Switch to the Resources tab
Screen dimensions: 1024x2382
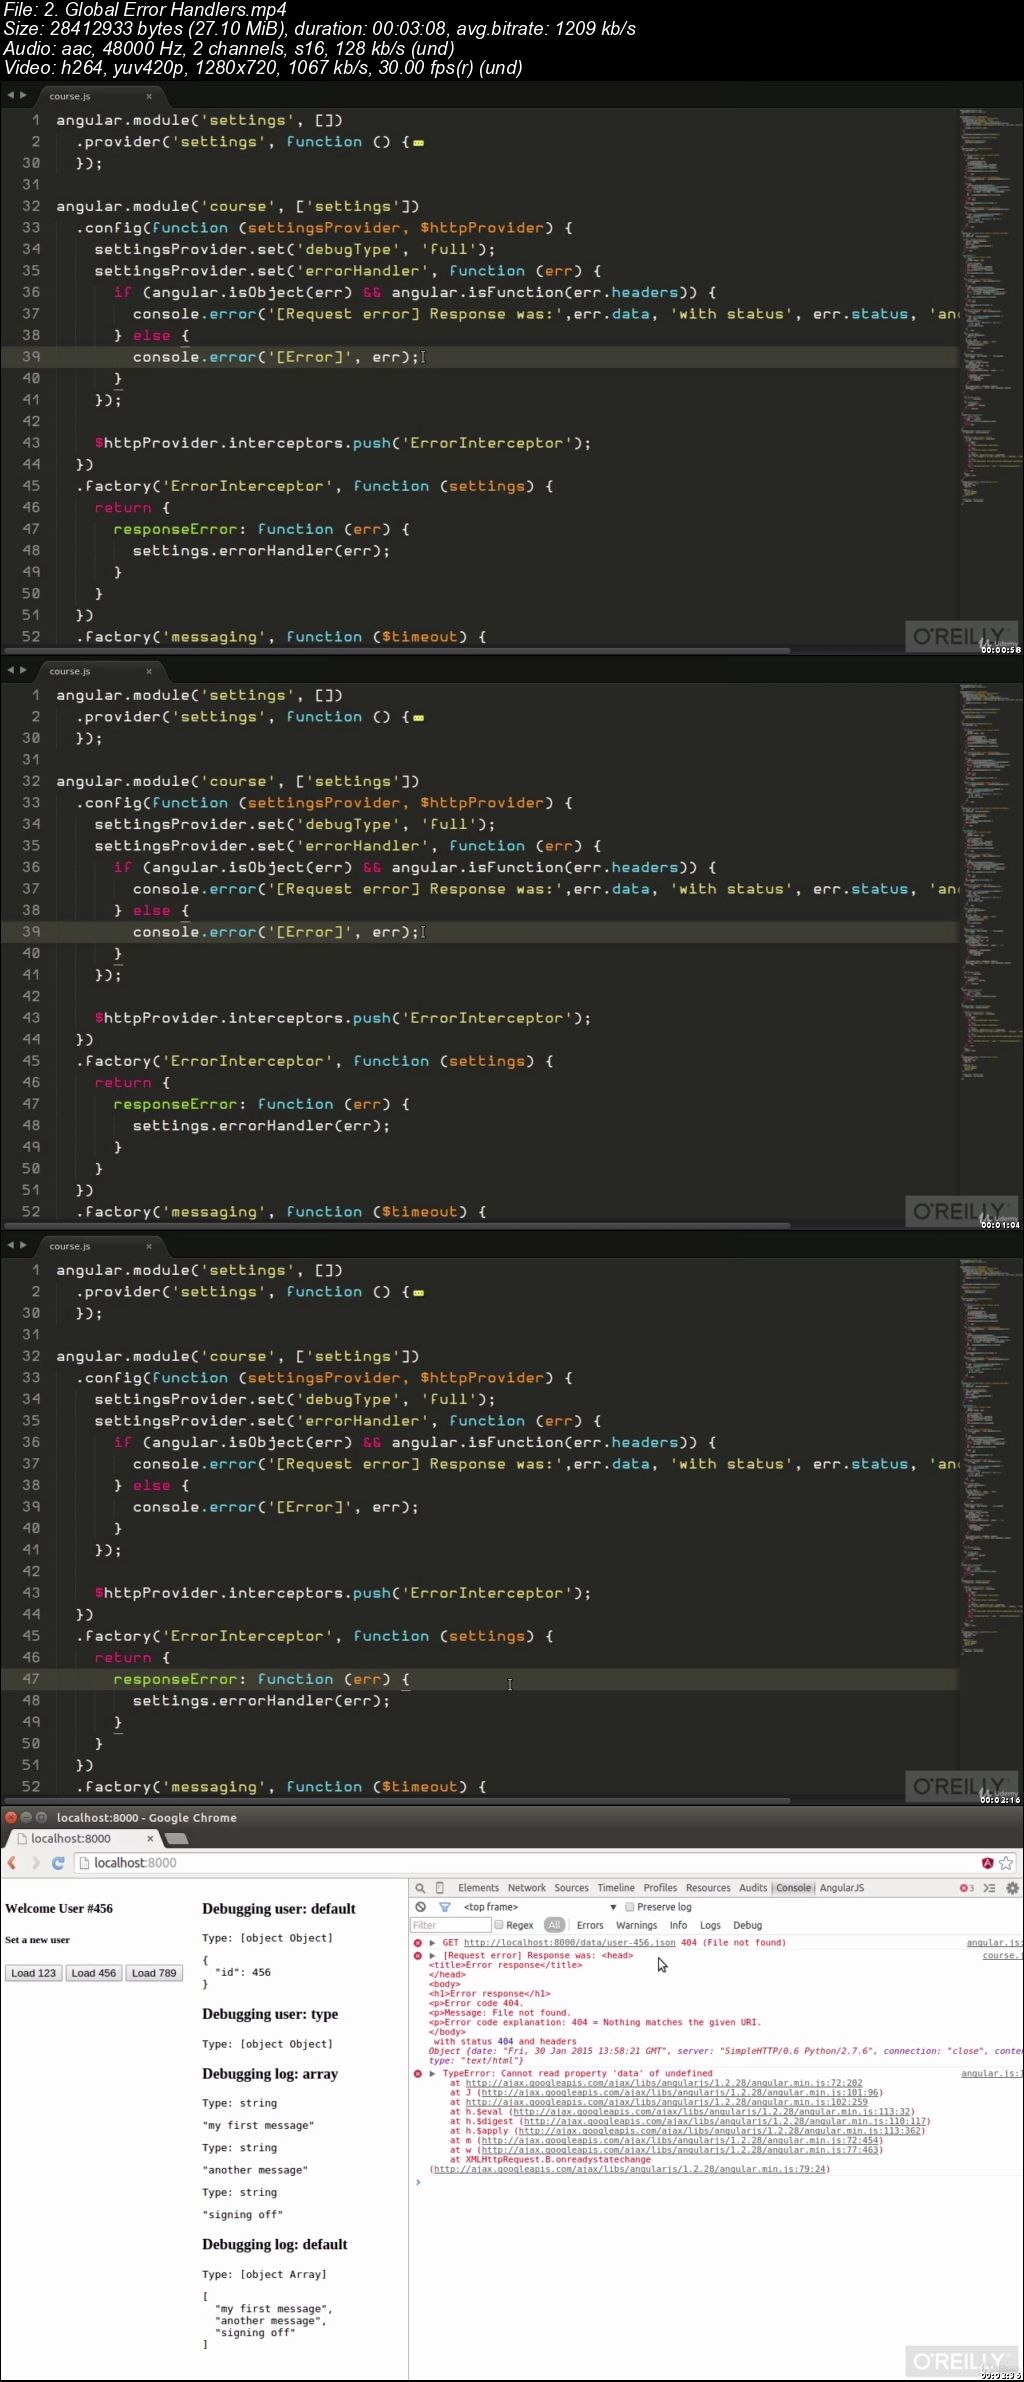pos(708,1888)
